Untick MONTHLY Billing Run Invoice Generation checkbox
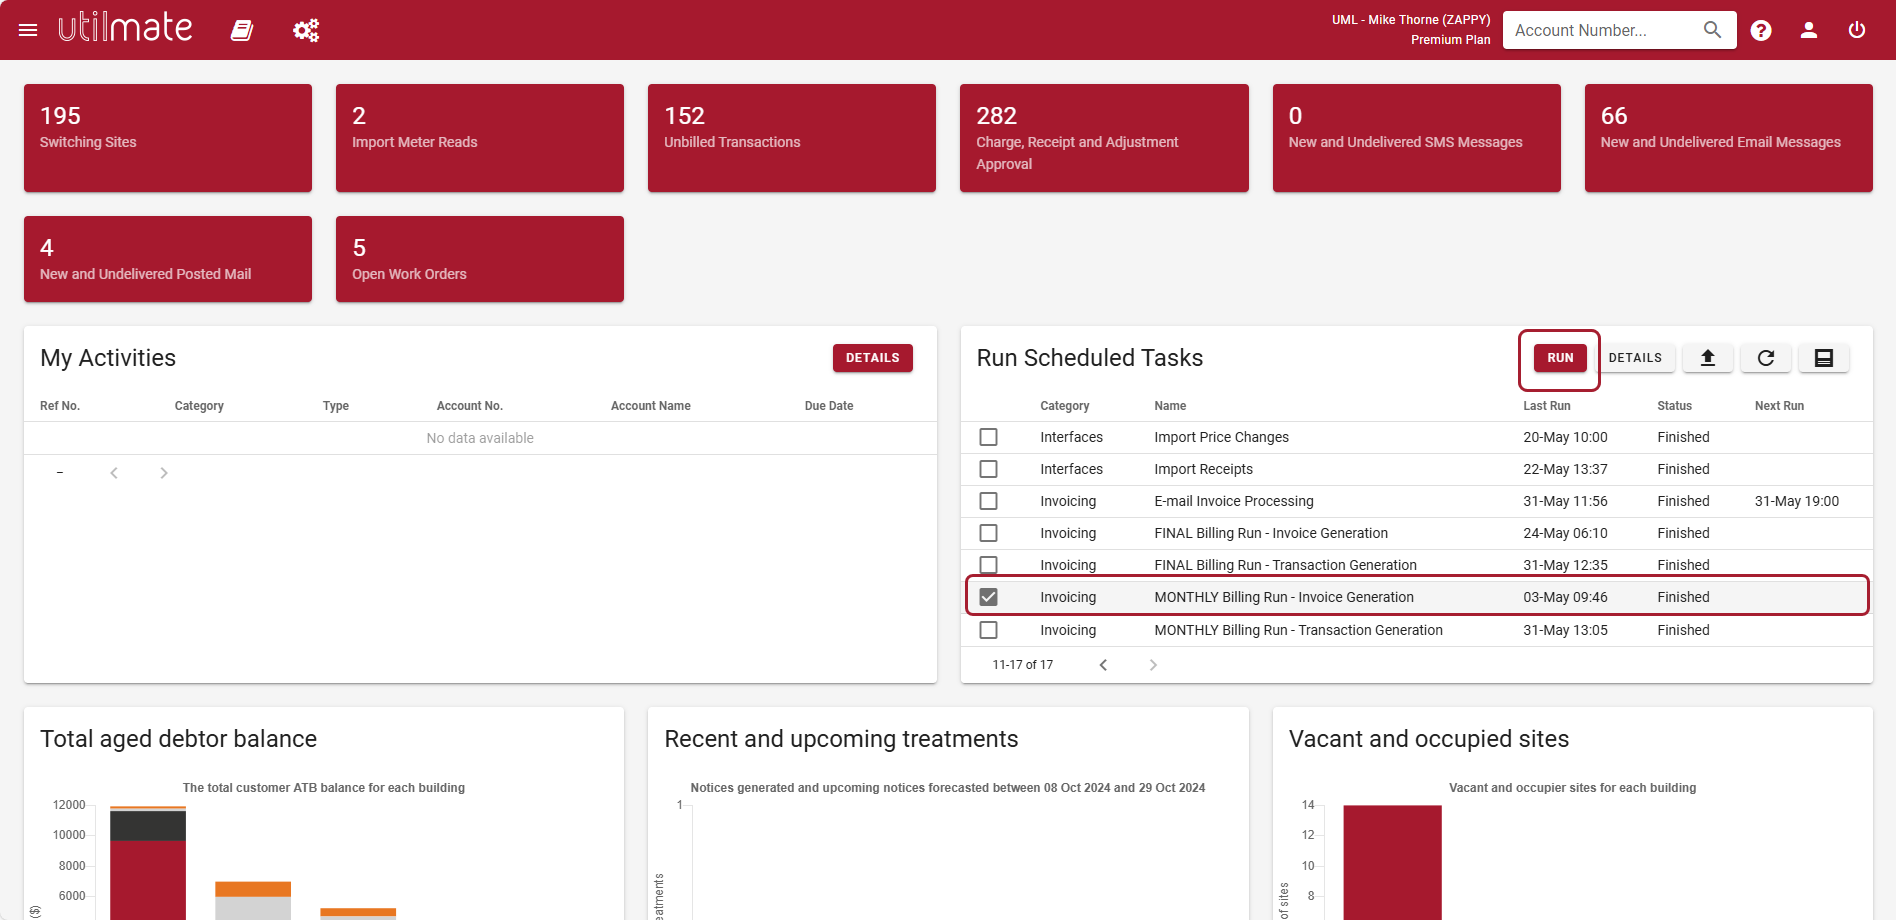The width and height of the screenshot is (1896, 920). 988,597
